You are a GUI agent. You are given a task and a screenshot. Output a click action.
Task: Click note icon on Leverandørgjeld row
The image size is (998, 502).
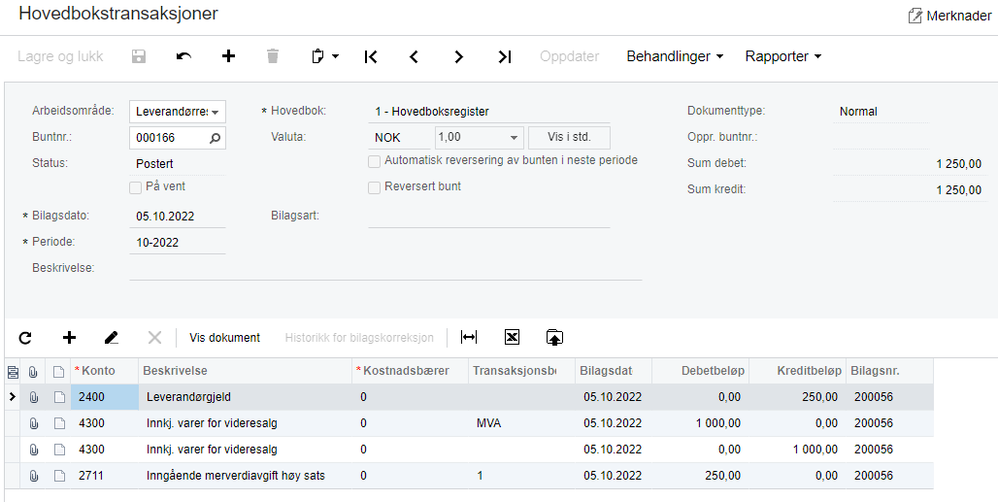tap(59, 397)
